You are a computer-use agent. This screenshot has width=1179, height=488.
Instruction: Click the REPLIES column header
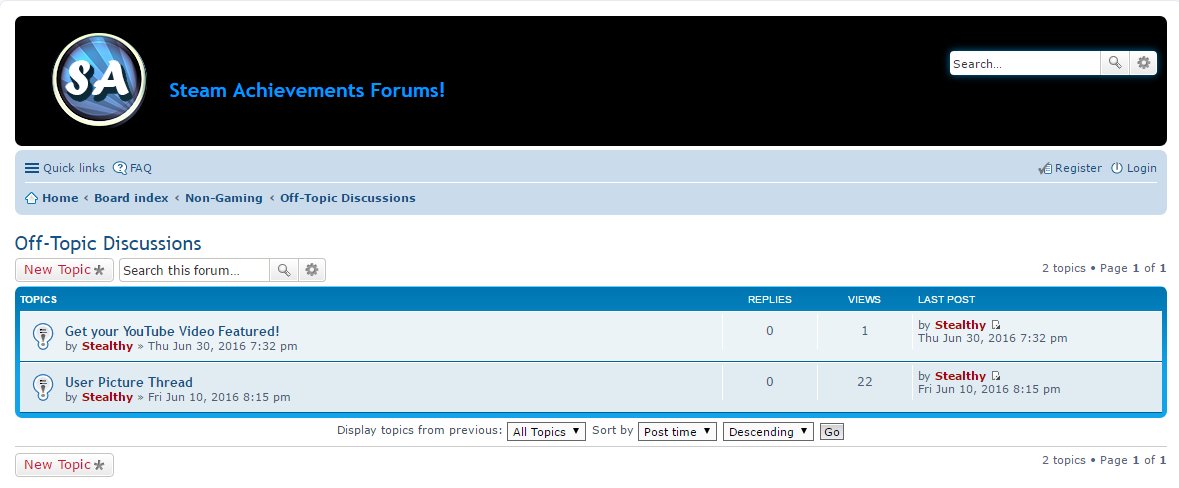(x=769, y=299)
